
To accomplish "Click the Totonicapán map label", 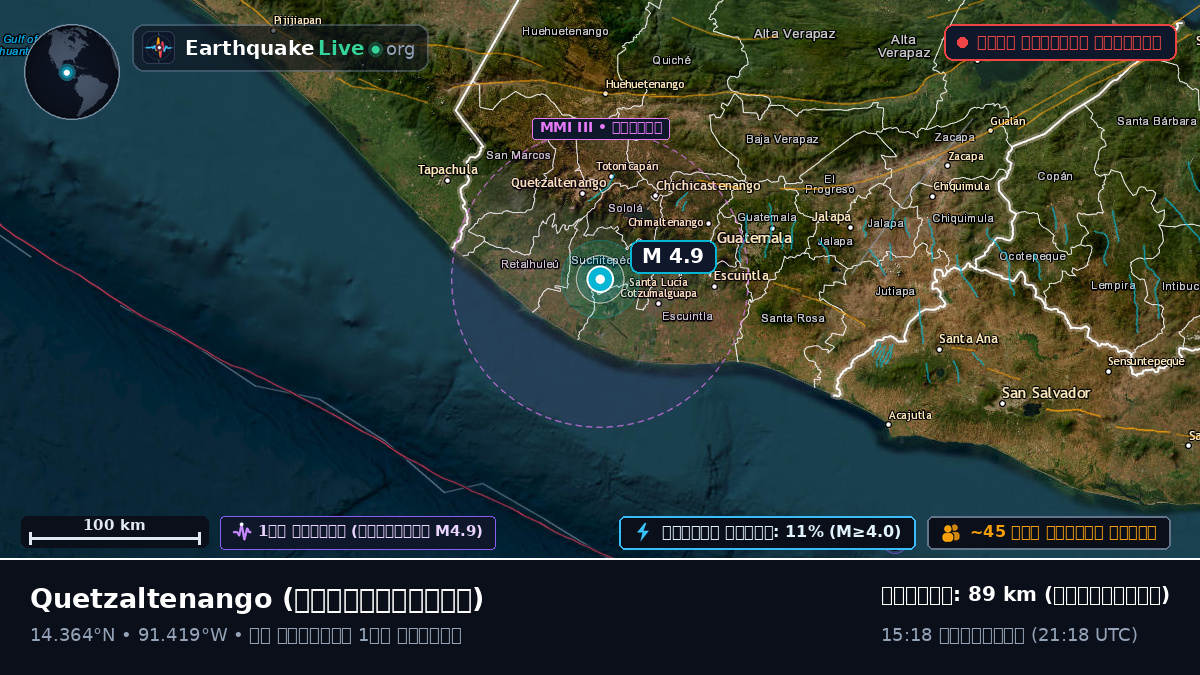I will point(627,166).
